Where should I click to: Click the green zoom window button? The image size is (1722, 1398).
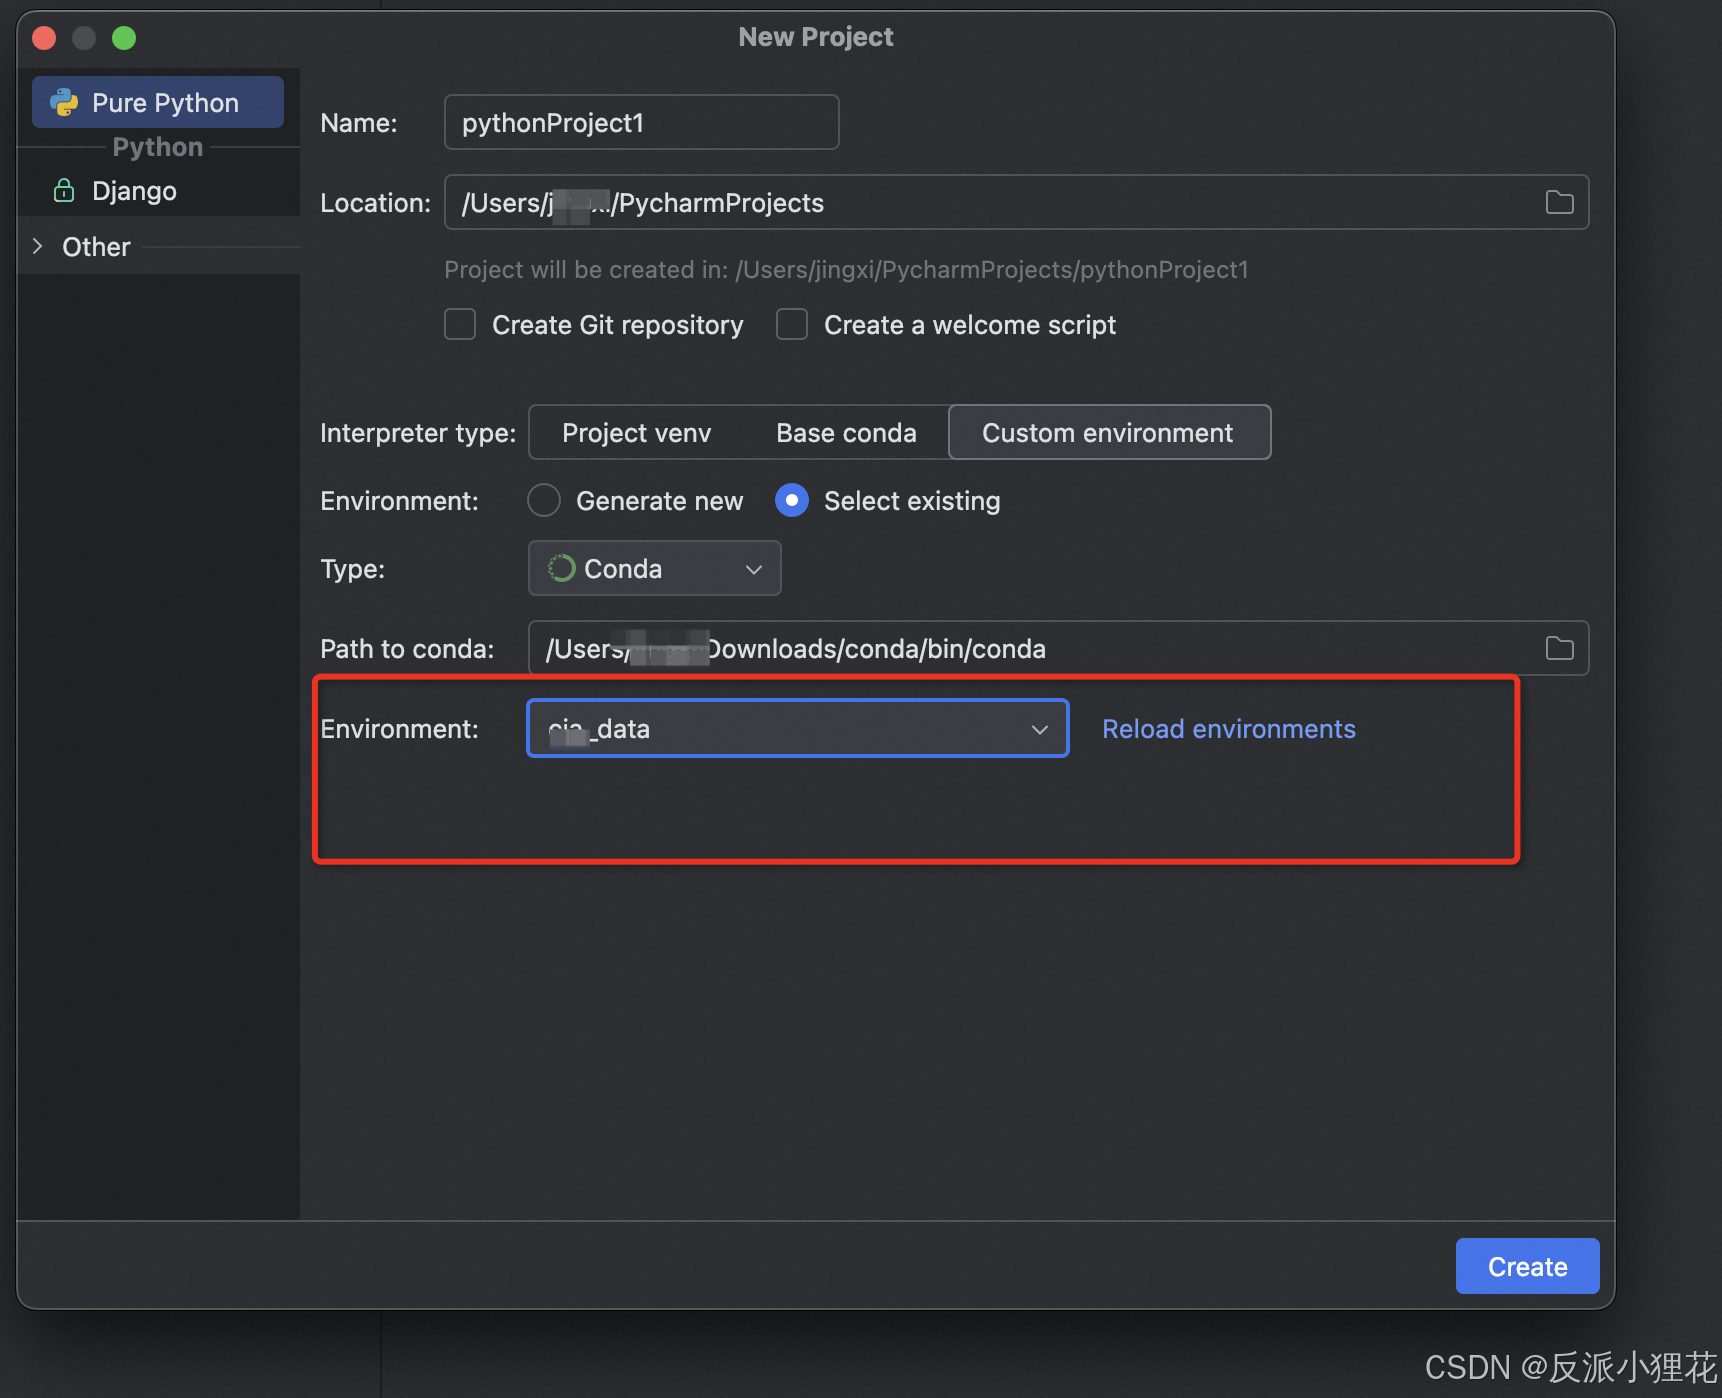click(x=124, y=38)
